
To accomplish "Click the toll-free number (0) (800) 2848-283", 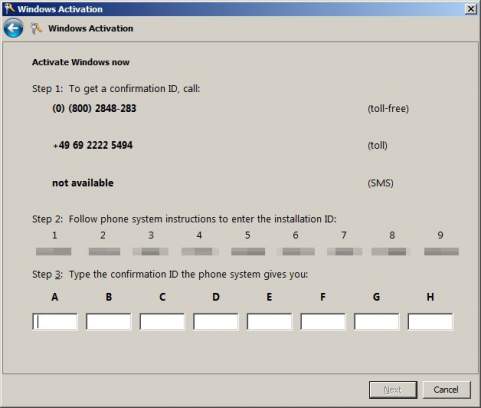I will coord(94,108).
